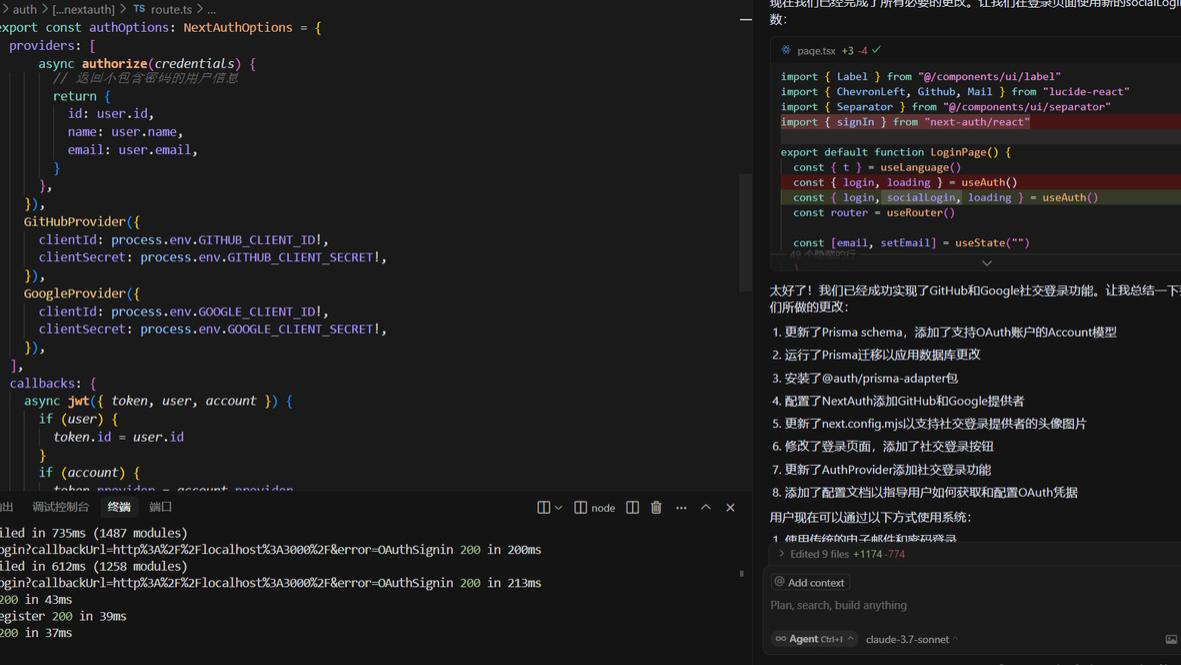Screen dimensions: 1181x665
Task: Click the route.ts breadcrumb item
Action: (x=171, y=9)
